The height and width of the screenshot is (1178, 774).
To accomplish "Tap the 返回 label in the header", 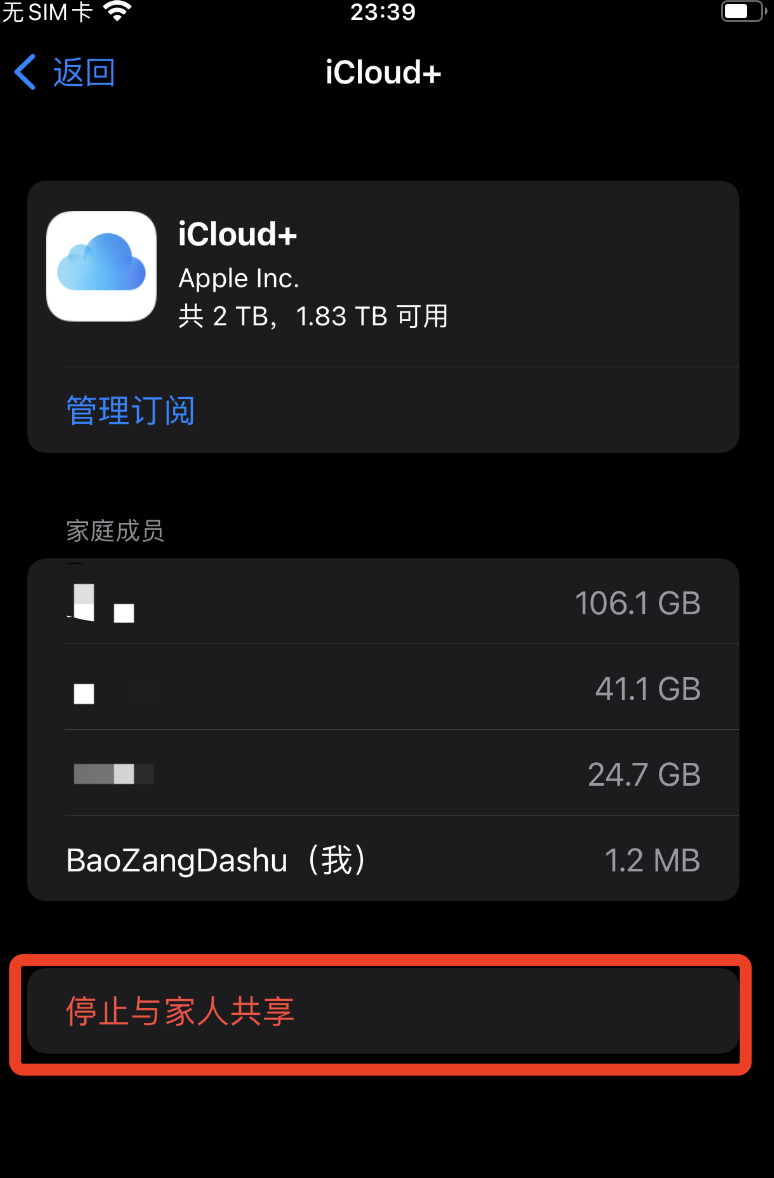I will [x=84, y=73].
